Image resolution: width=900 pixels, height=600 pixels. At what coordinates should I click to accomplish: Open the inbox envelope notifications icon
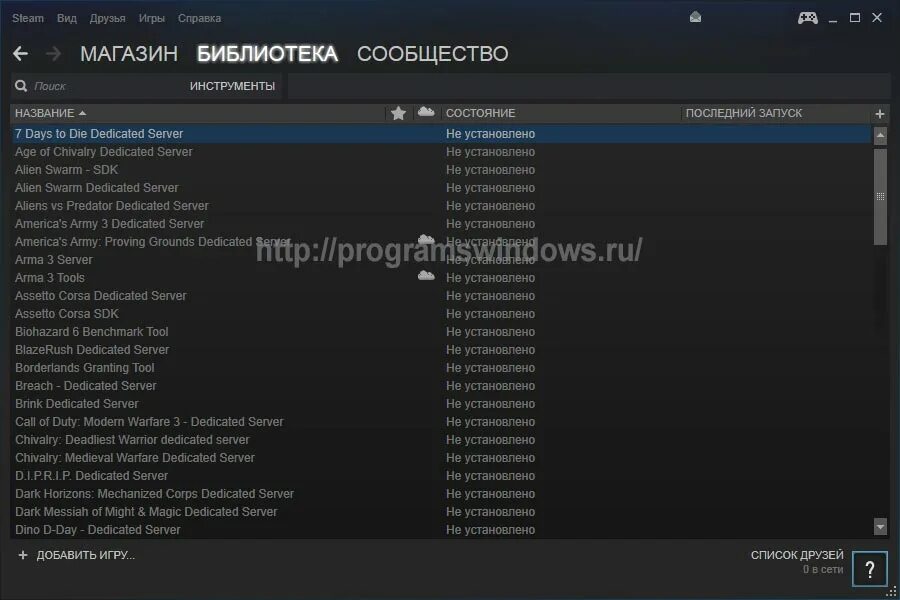point(695,17)
